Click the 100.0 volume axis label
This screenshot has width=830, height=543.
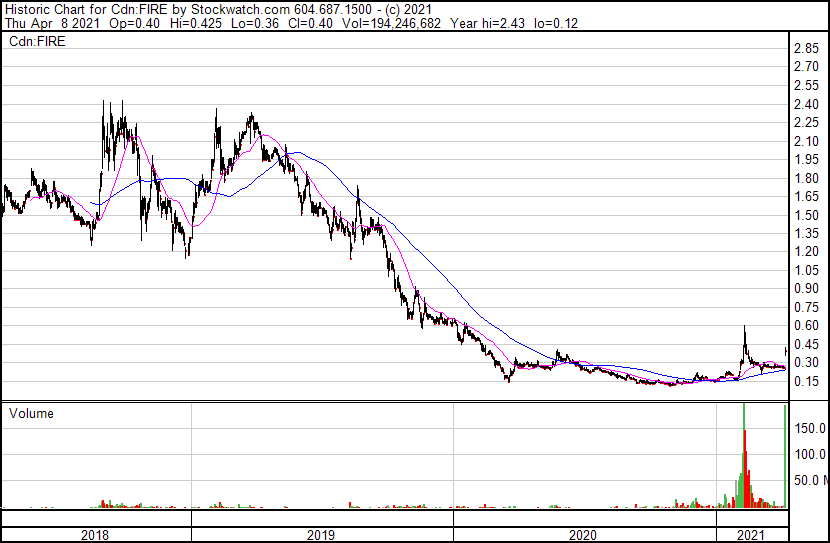coord(810,454)
